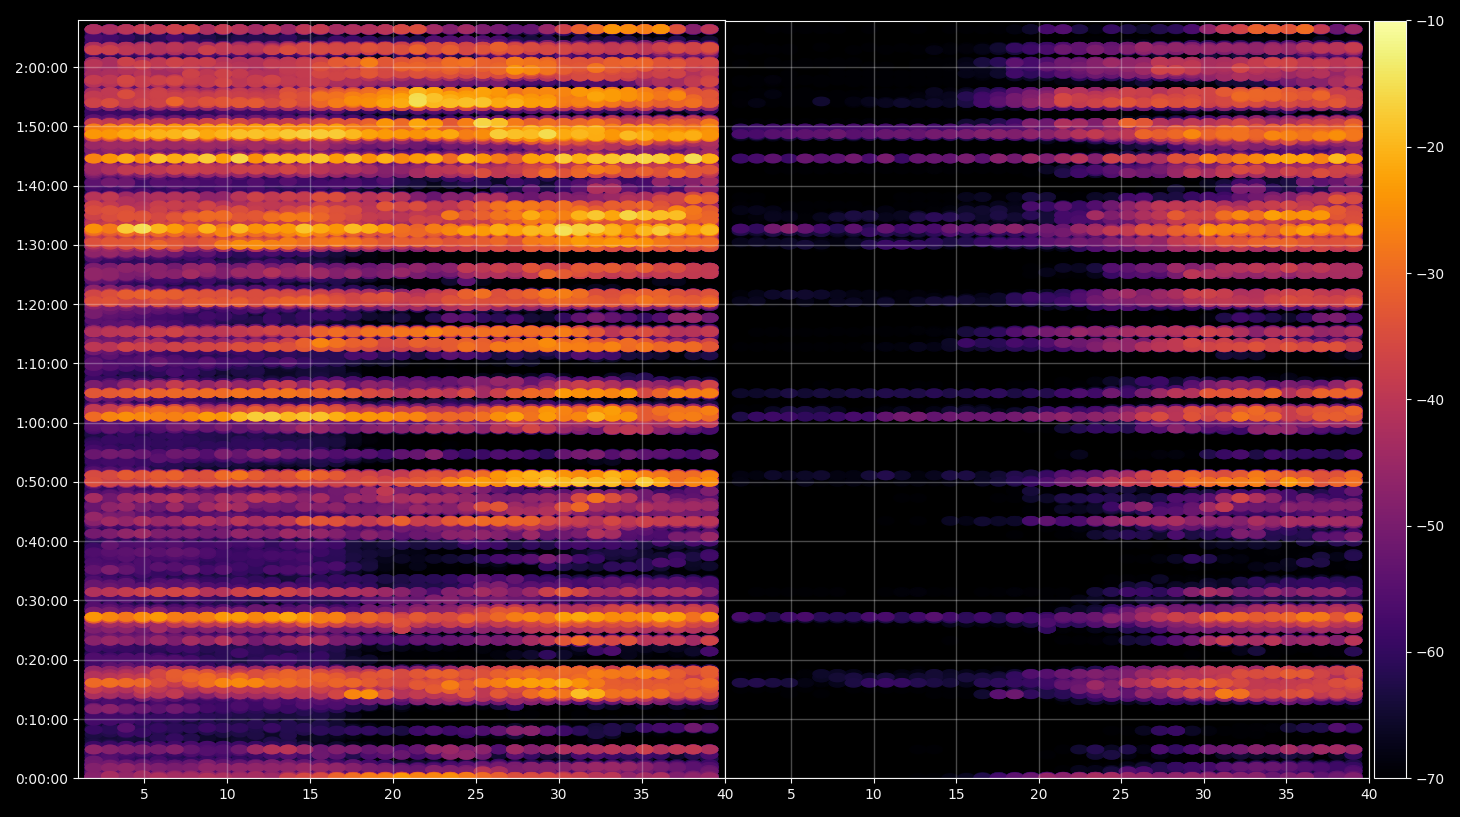
Task: Select the 2:00:00 time axis label
Action: (42, 68)
